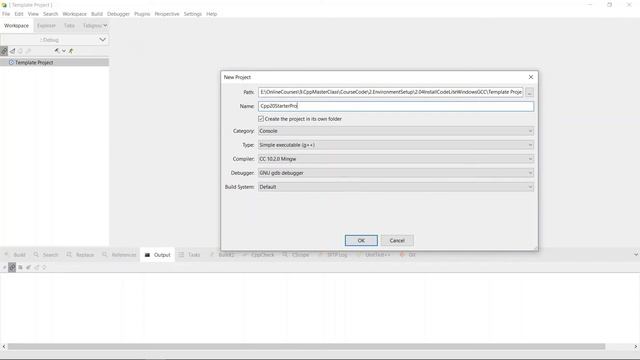The width and height of the screenshot is (640, 360).
Task: Open the View menu
Action: coord(33,14)
